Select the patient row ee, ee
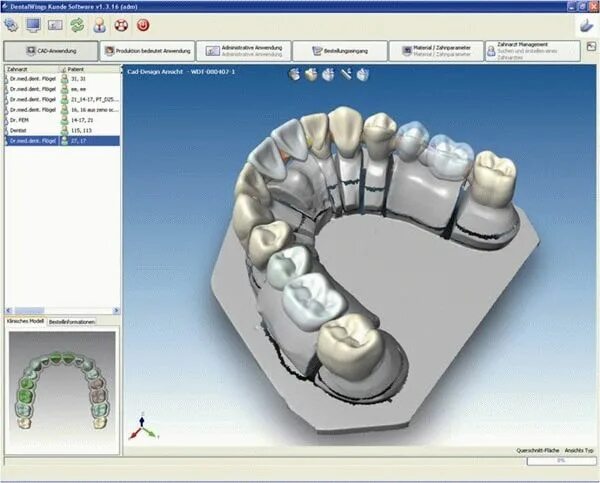The width and height of the screenshot is (600, 483). point(62,89)
